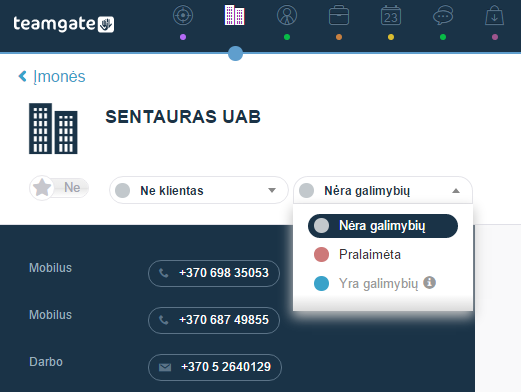Click work number +370 5 2640129
521x392 pixels.
coord(215,367)
